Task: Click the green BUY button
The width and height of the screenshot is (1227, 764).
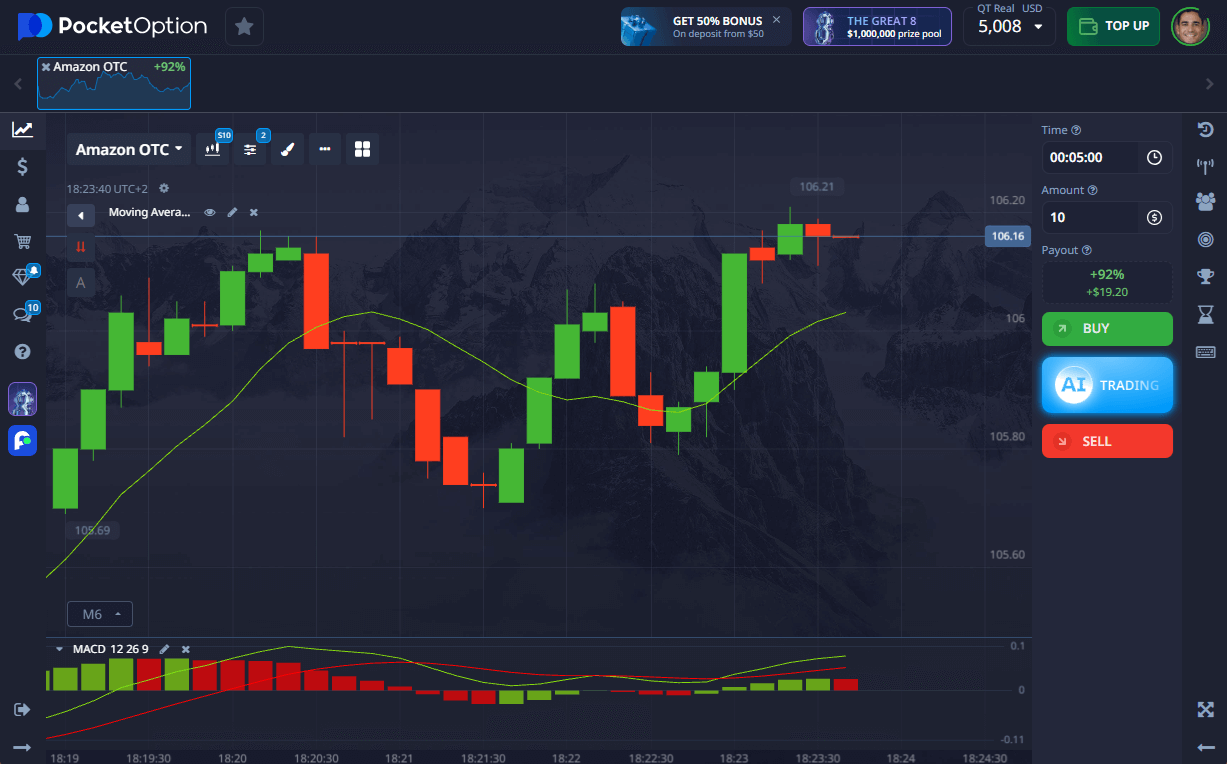Action: 1107,329
